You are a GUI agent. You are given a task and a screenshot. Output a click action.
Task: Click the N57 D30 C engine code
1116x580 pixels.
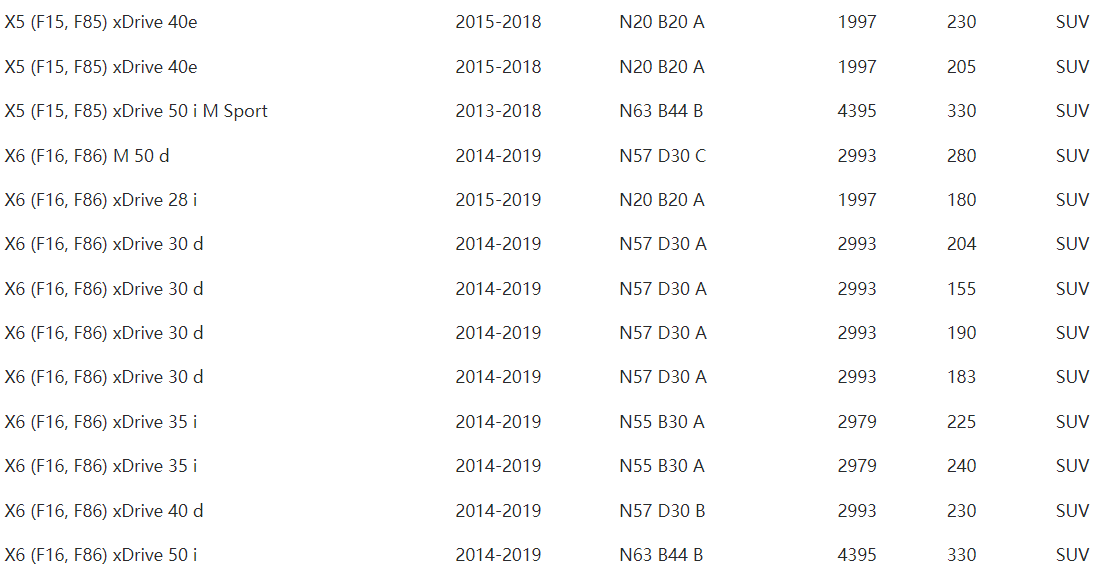pyautogui.click(x=662, y=156)
